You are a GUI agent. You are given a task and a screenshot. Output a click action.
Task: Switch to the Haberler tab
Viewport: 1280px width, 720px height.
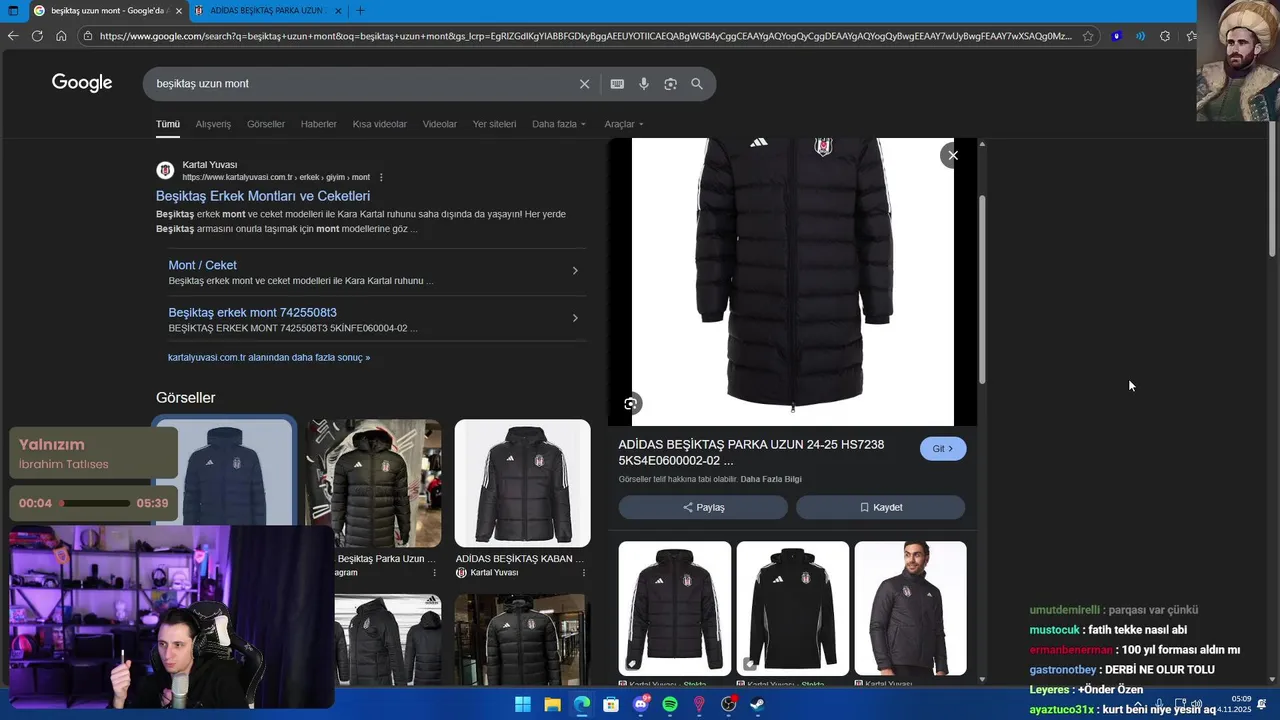(319, 124)
